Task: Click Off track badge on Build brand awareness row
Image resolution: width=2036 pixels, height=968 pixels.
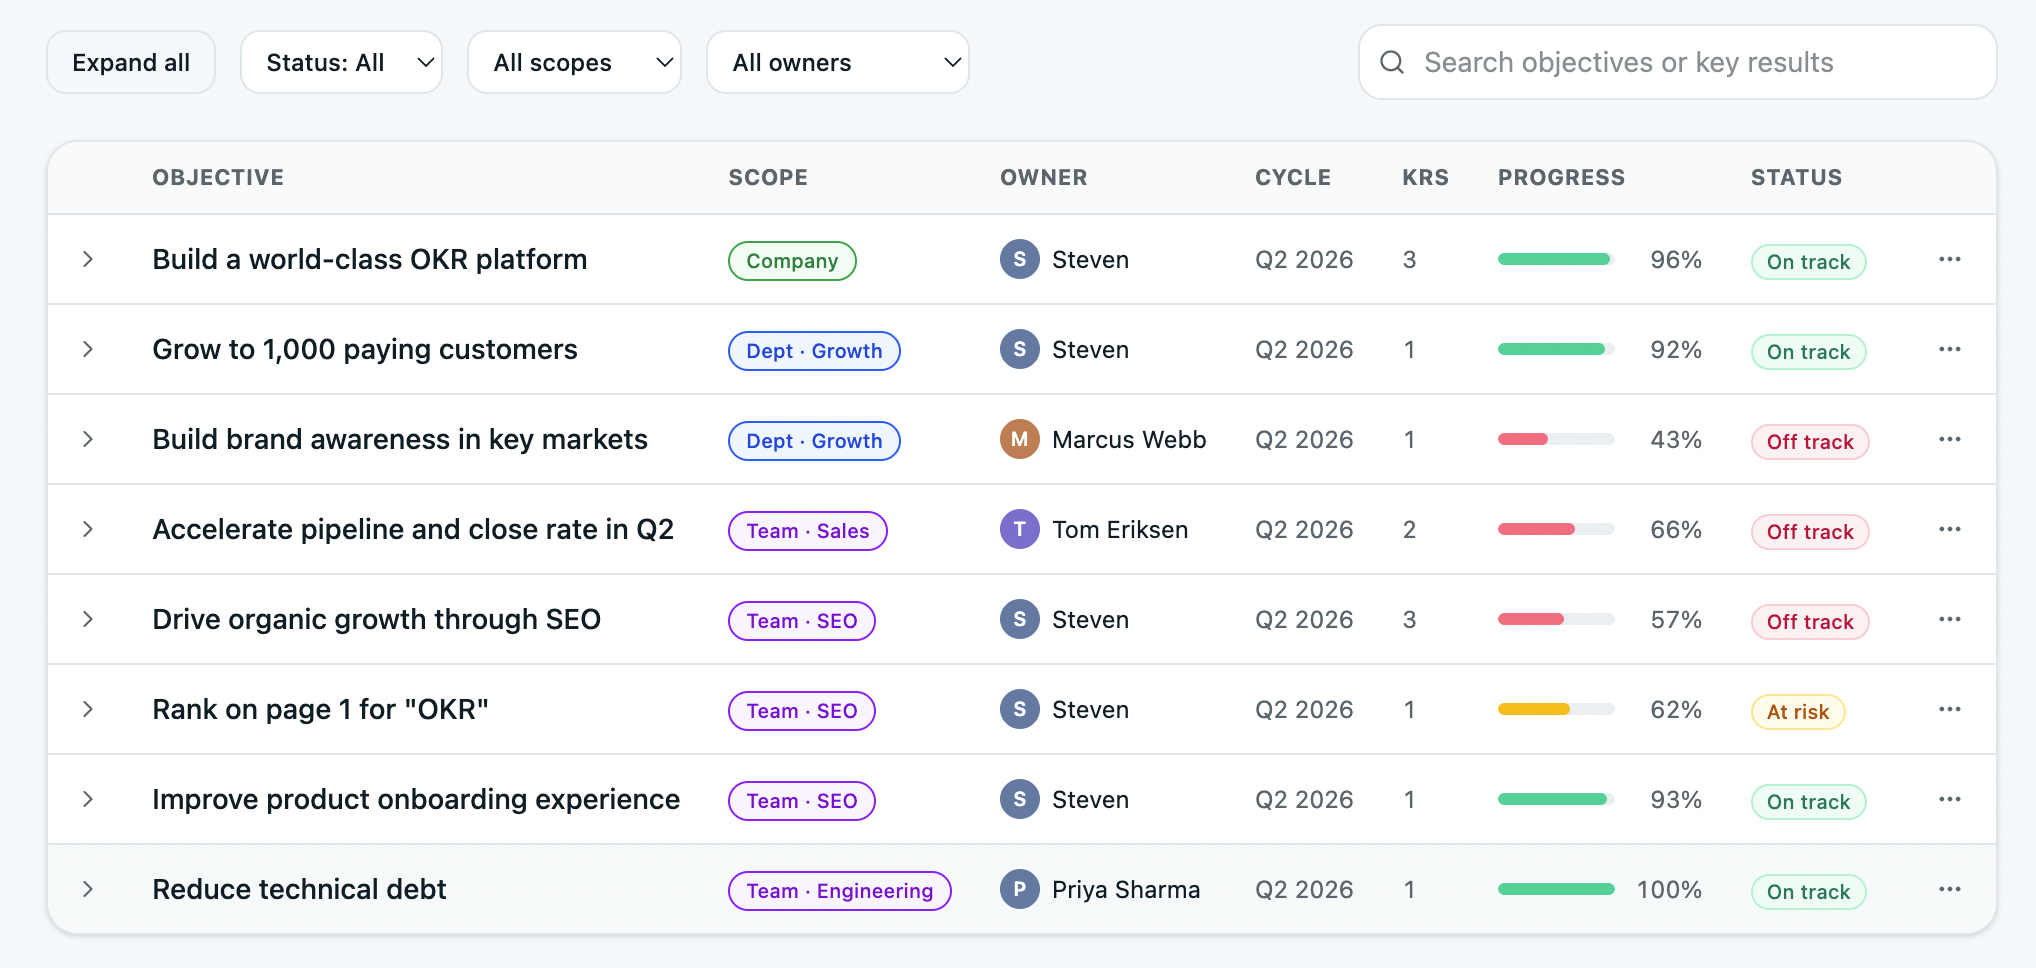Action: coord(1810,442)
